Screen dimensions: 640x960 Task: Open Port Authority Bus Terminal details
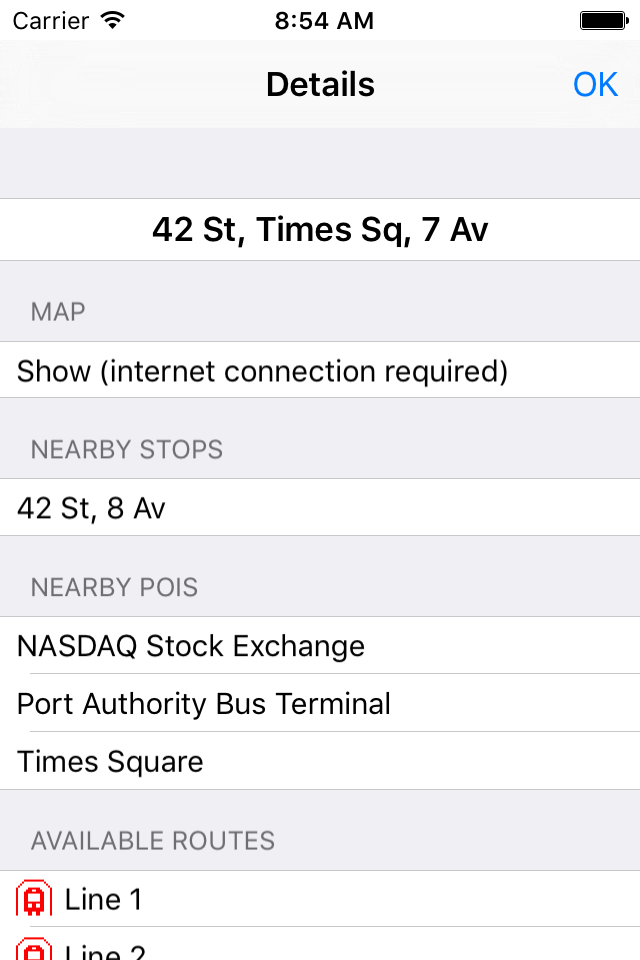[203, 704]
